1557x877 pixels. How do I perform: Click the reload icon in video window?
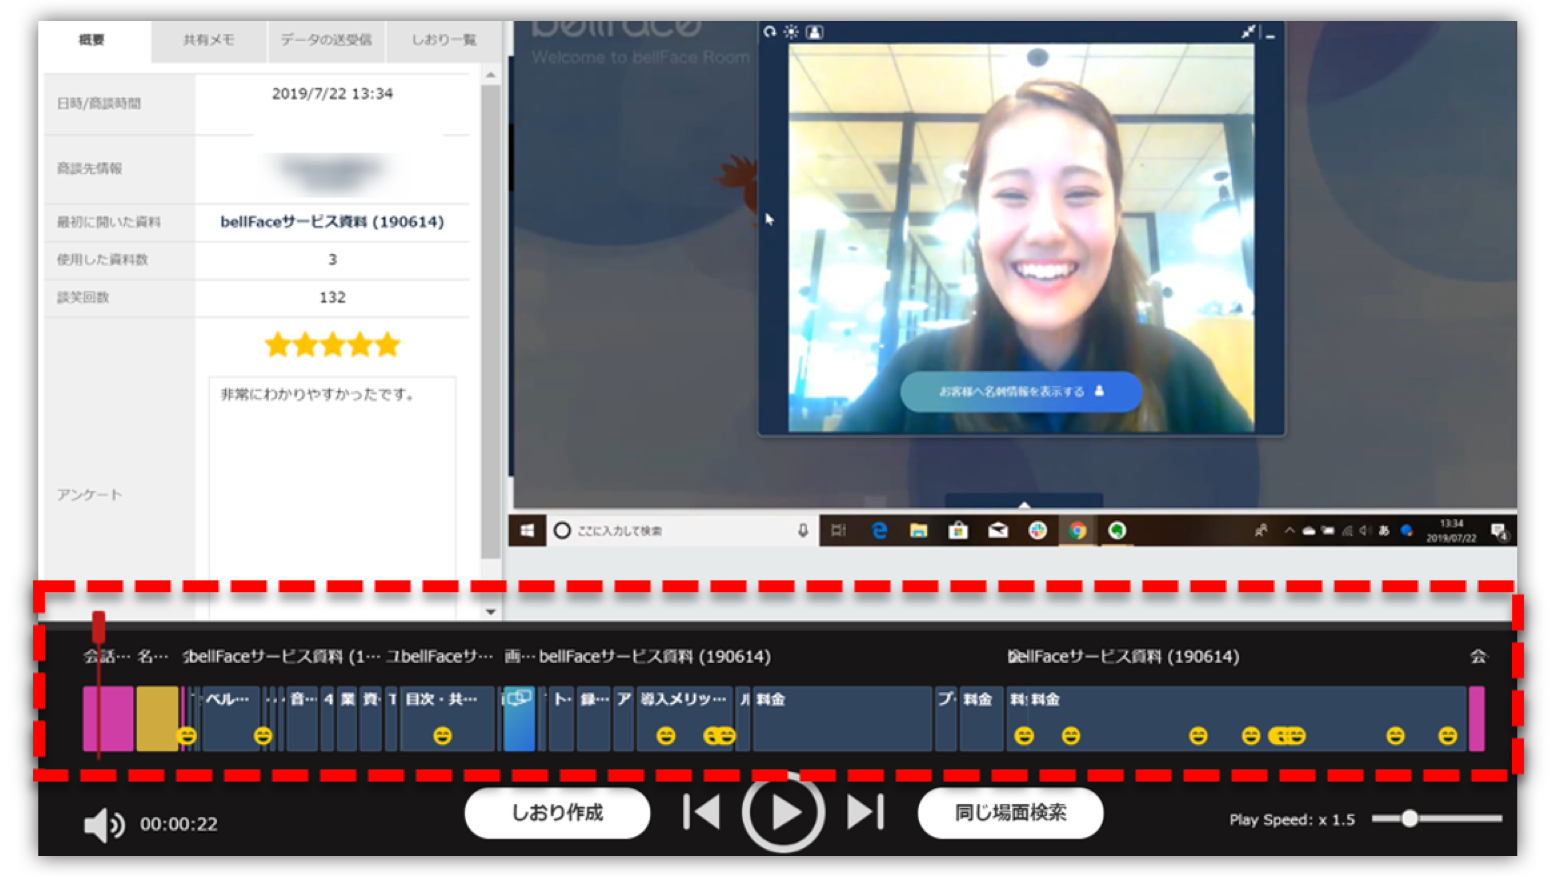(769, 32)
